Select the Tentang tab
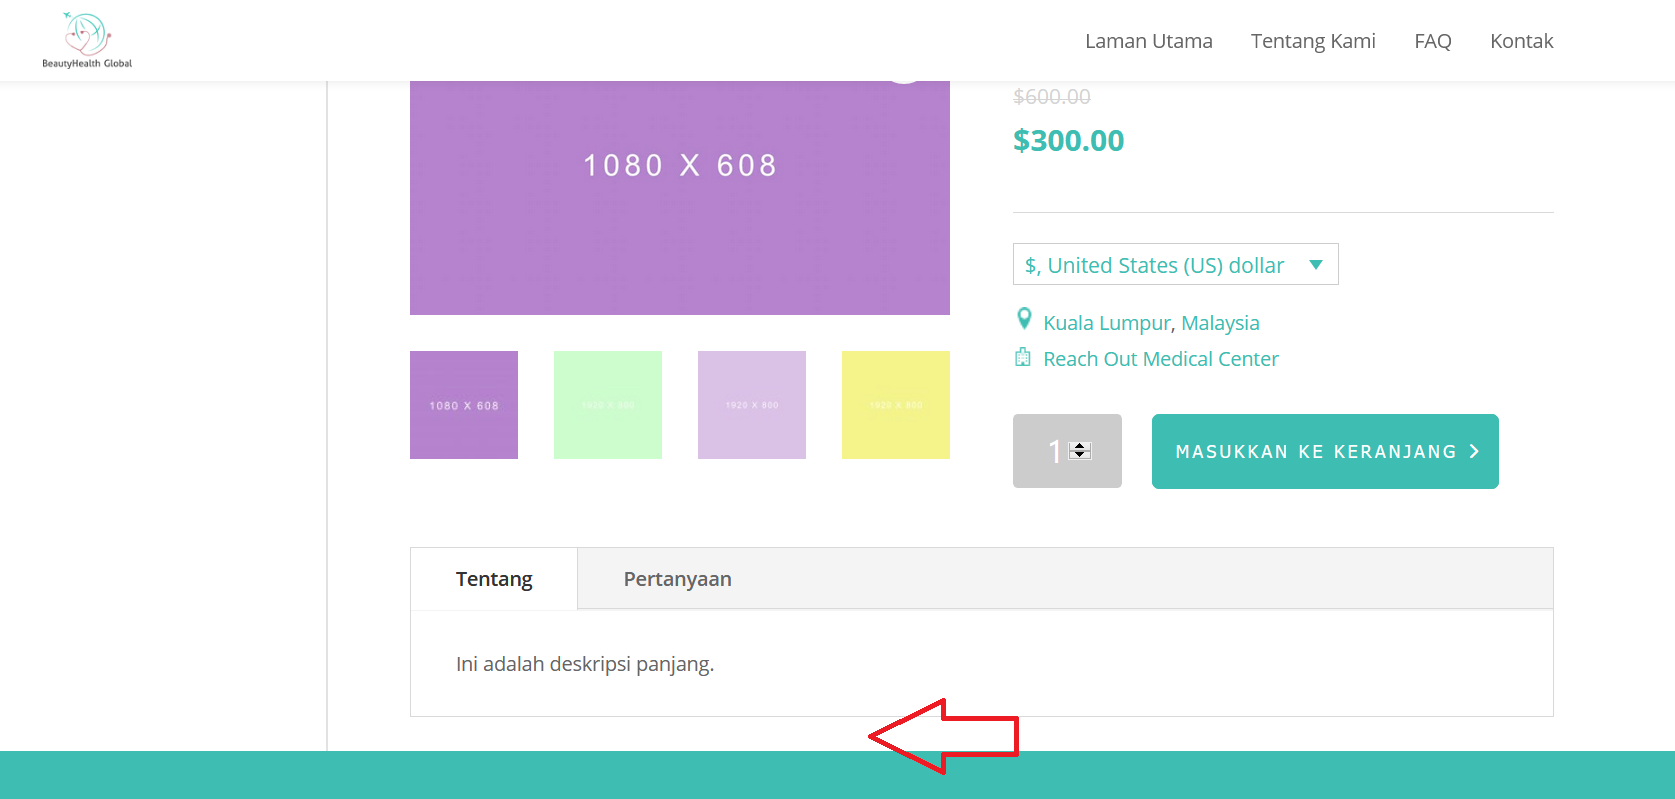Screen dimensions: 1675x799 coord(494,579)
